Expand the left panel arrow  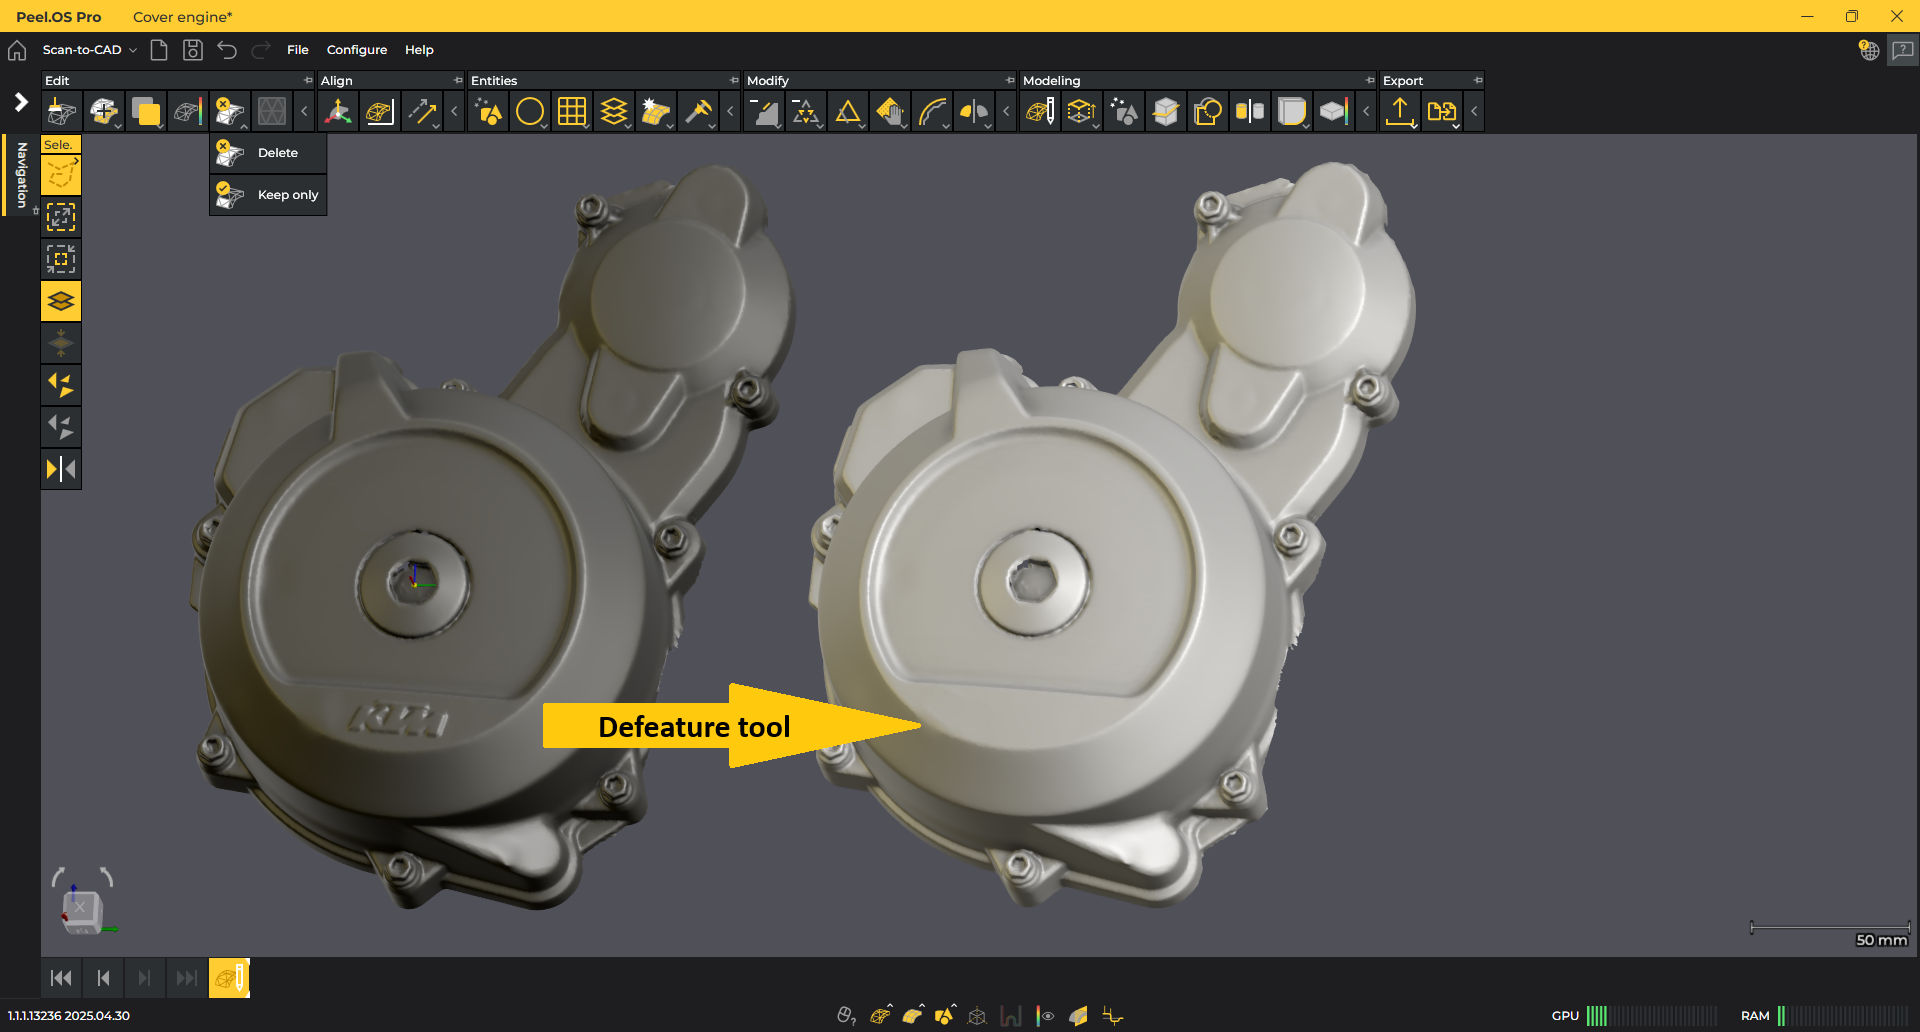click(20, 102)
